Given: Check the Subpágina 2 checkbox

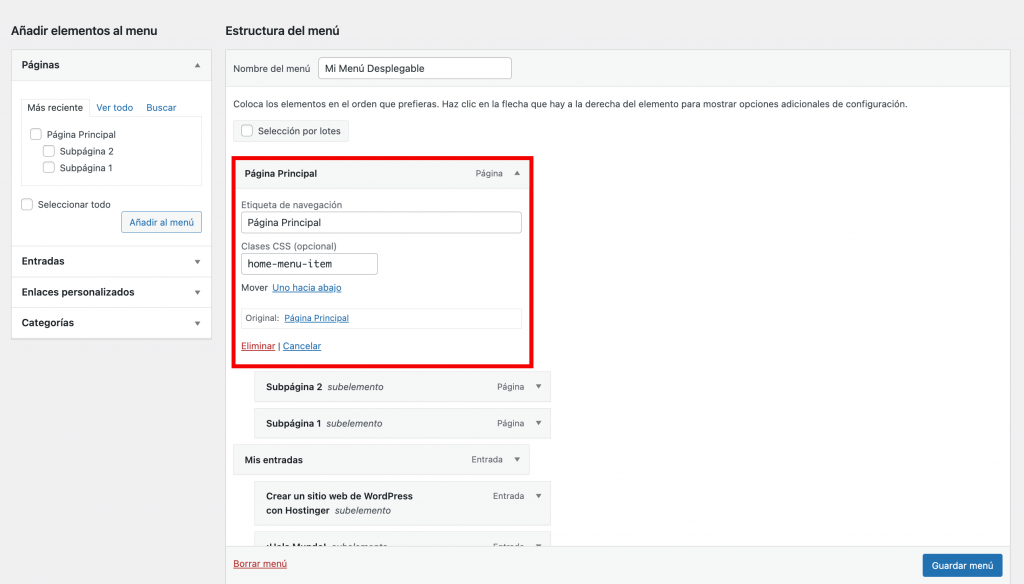Looking at the screenshot, I should click(x=49, y=151).
